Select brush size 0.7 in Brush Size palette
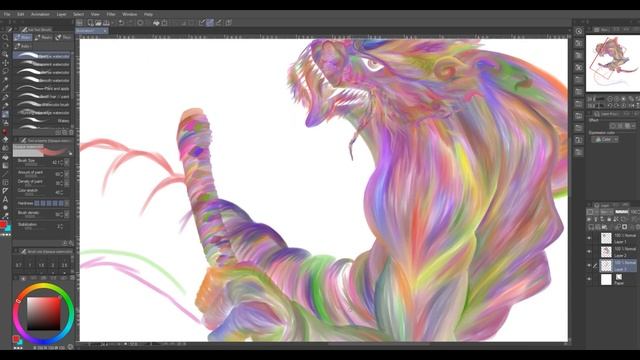 click(x=18, y=265)
